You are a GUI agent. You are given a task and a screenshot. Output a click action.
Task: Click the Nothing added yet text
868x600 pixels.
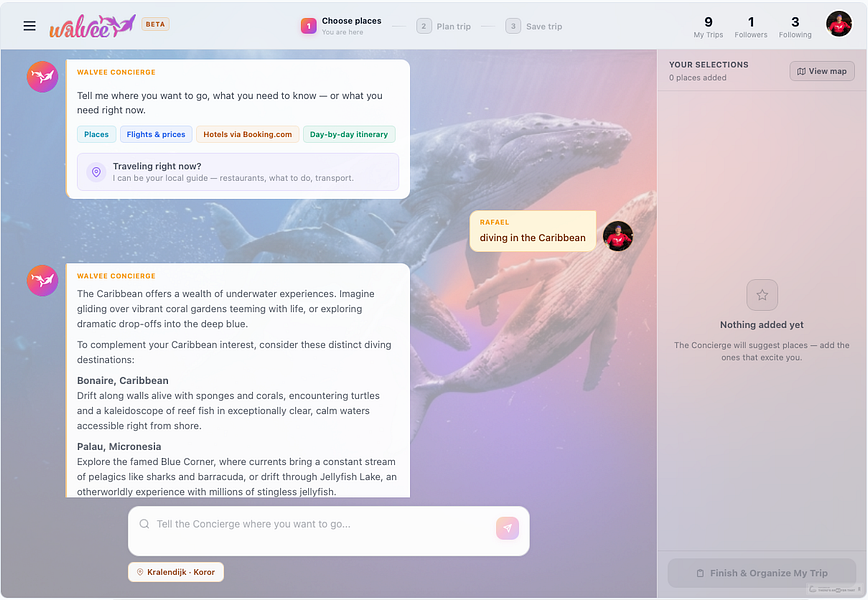point(762,325)
